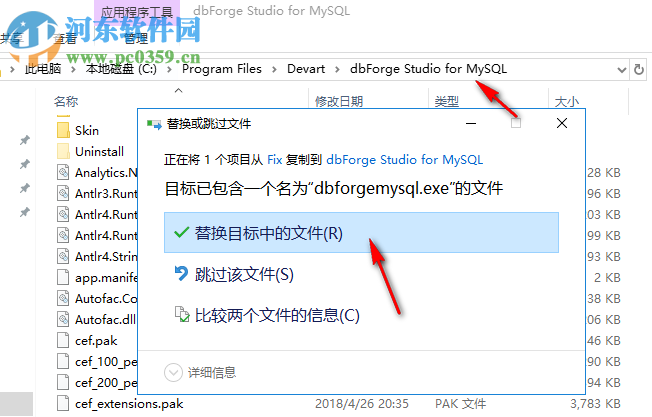Image resolution: width=652 pixels, height=417 pixels.
Task: Click the 2 KB size cell
Action: pos(607,278)
